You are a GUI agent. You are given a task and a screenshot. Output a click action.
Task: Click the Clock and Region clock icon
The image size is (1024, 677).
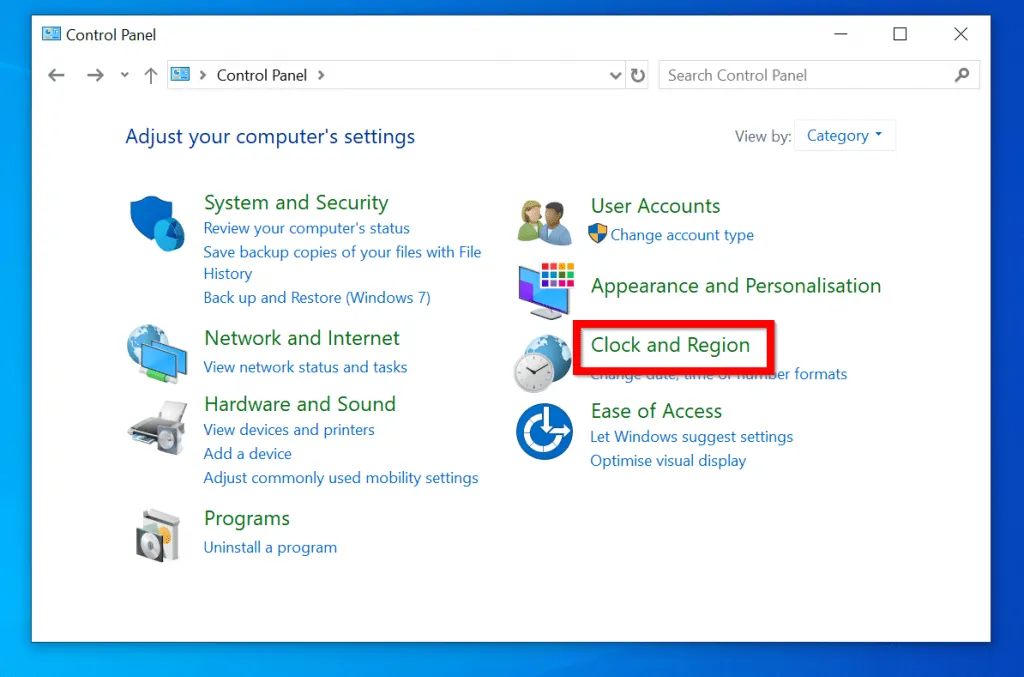[542, 363]
